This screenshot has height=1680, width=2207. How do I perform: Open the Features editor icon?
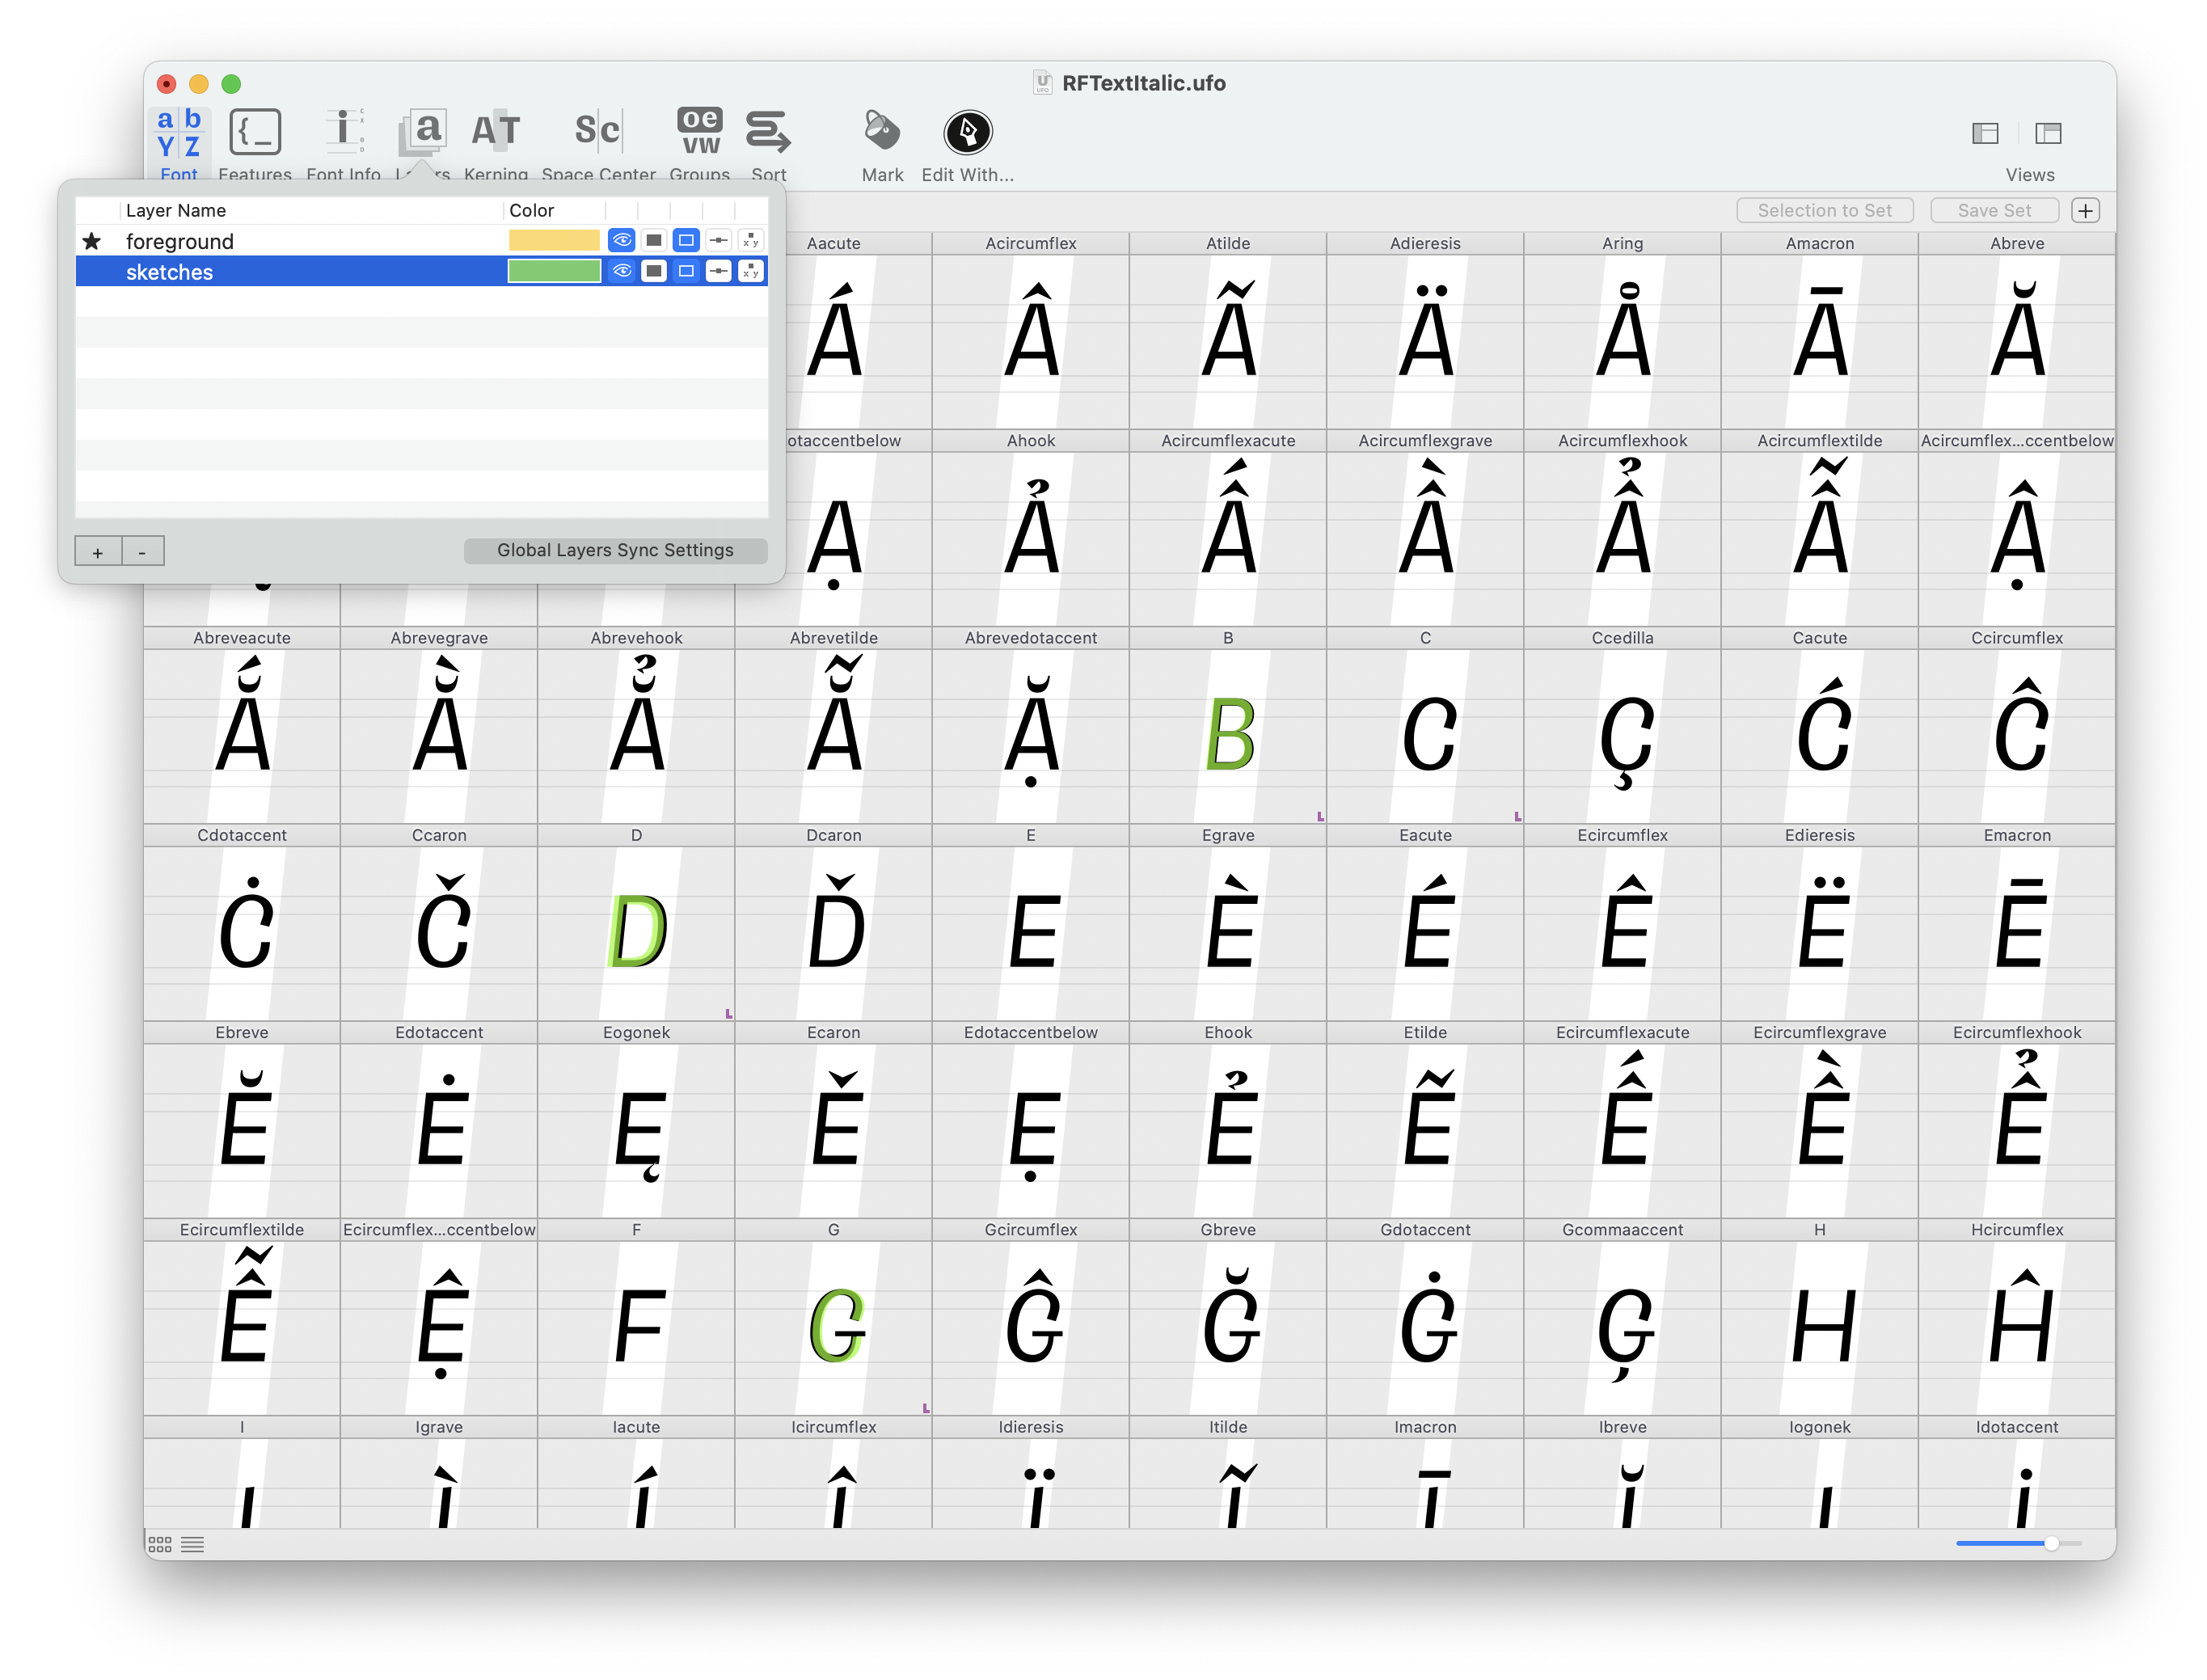[x=255, y=133]
